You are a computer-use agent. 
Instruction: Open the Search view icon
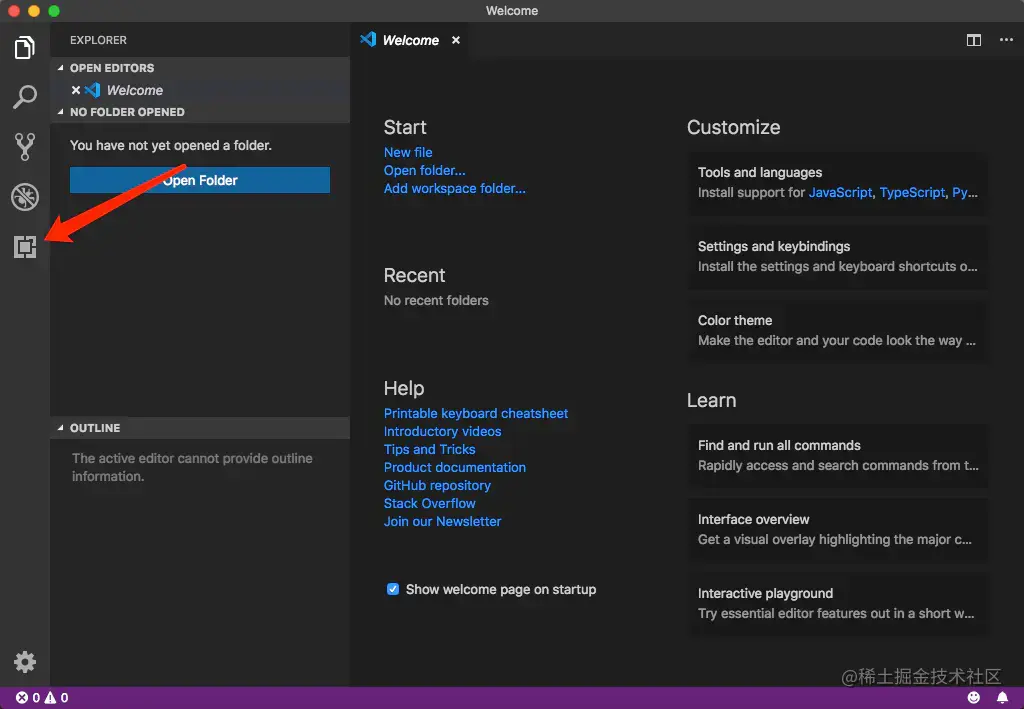pos(25,97)
